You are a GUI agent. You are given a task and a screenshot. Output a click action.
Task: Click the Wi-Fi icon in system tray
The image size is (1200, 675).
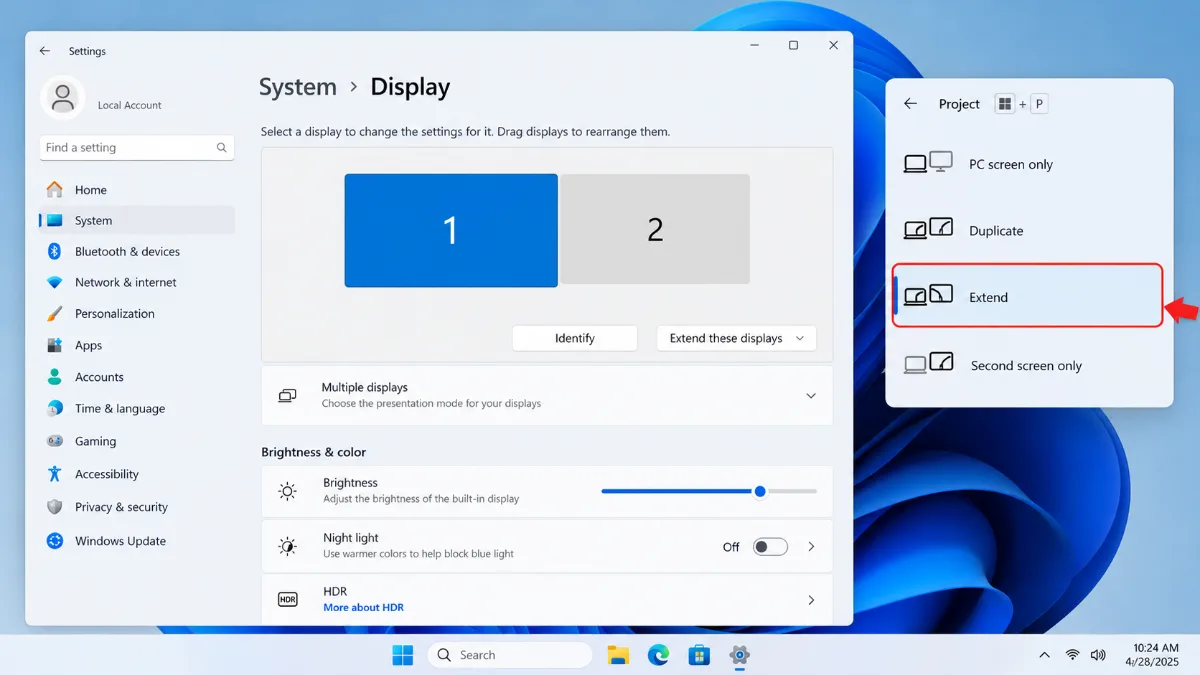pyautogui.click(x=1072, y=655)
